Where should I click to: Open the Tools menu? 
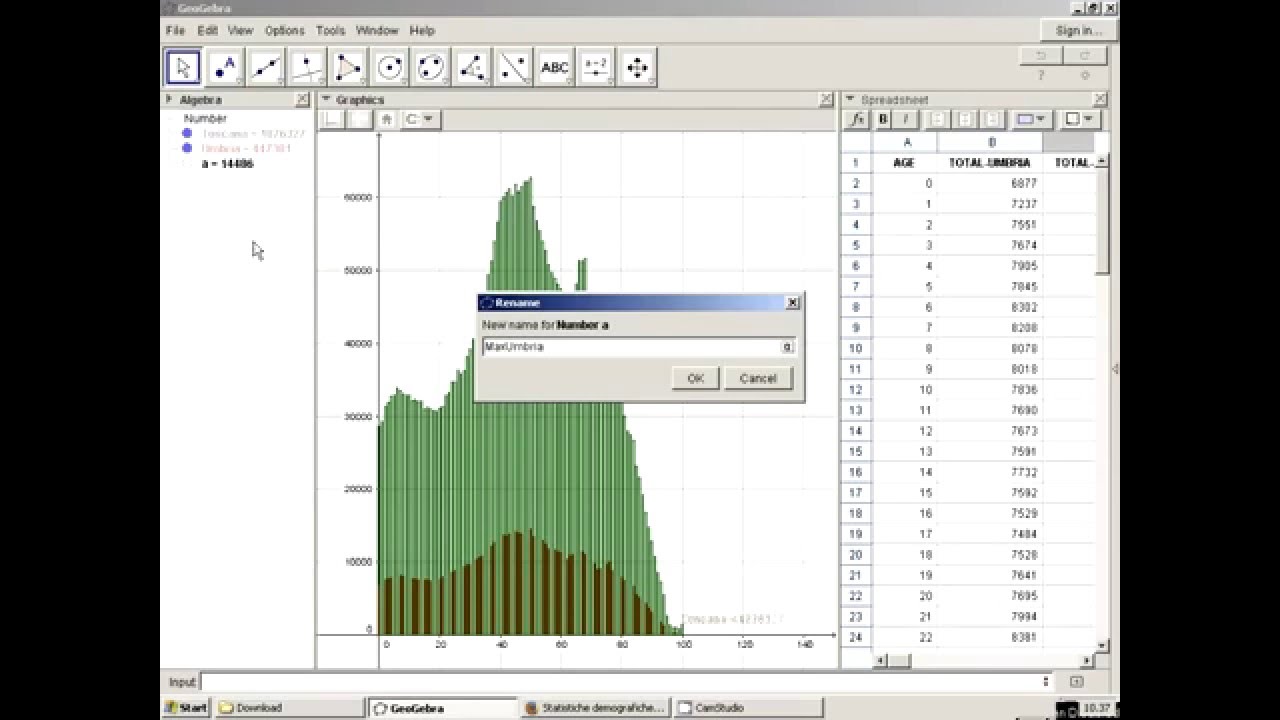330,31
